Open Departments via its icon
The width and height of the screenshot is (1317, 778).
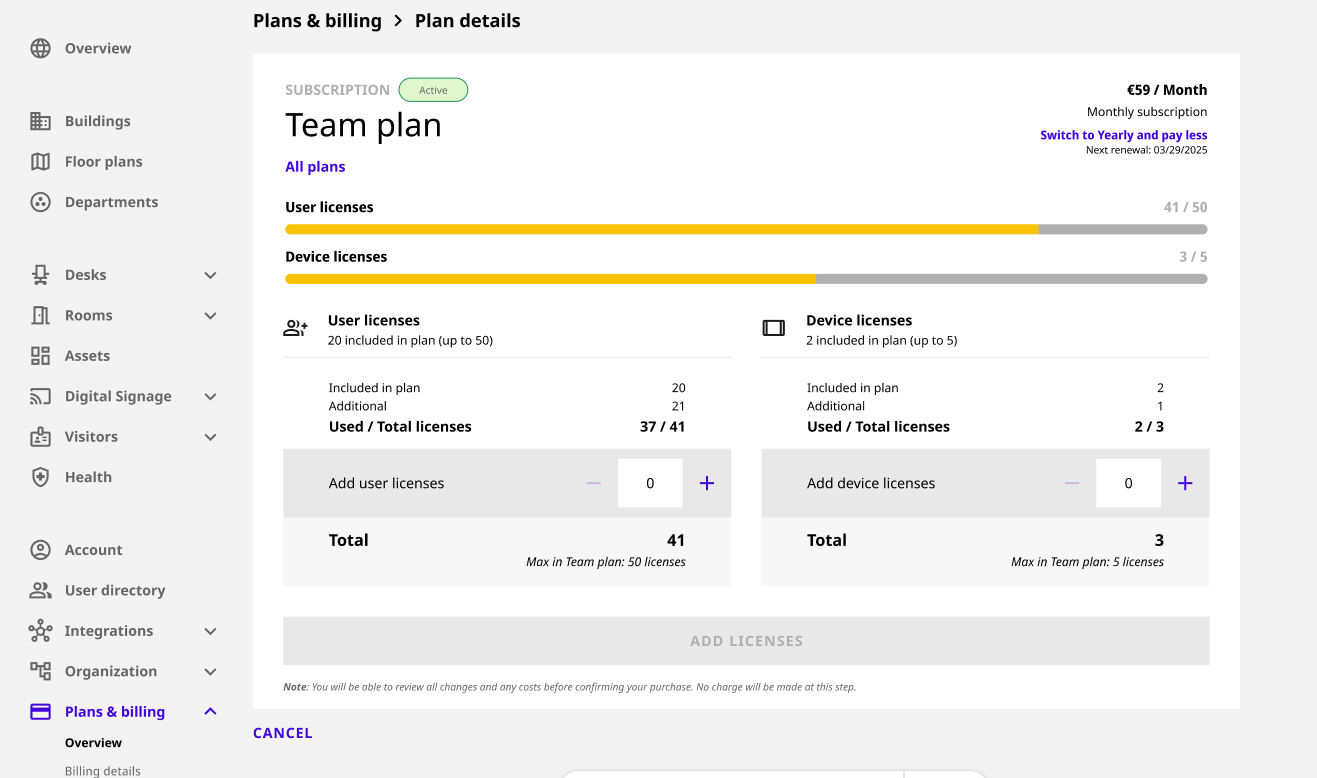(40, 202)
